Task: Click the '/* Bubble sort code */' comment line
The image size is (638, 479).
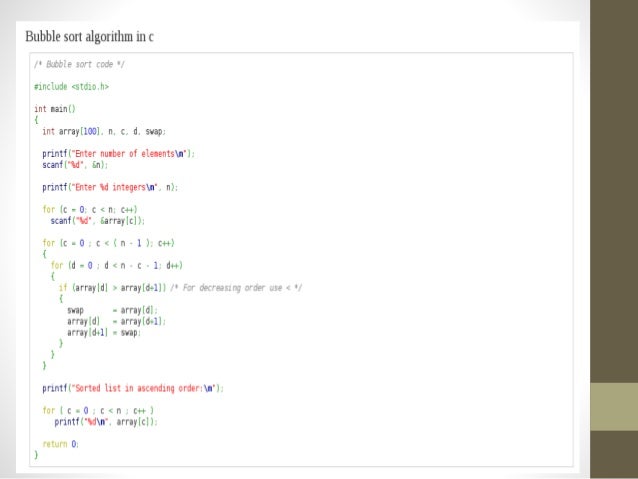Action: [x=79, y=64]
